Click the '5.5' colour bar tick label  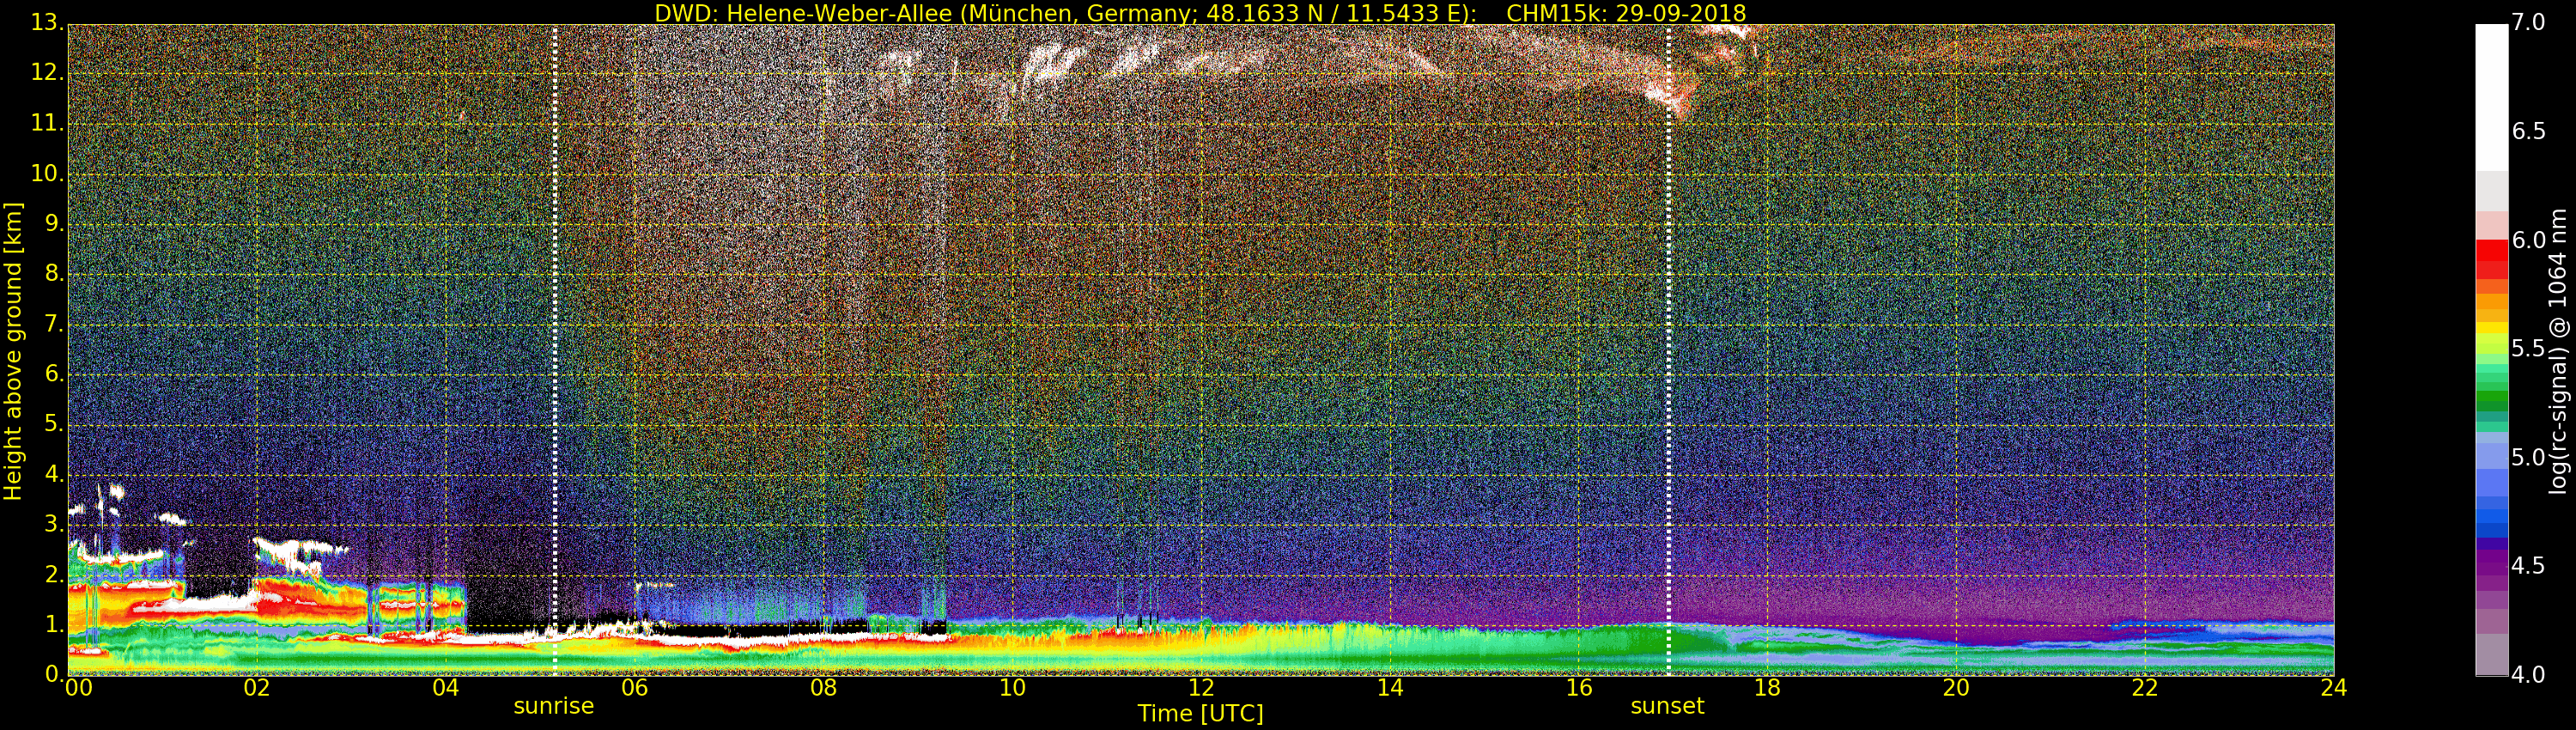click(x=2529, y=349)
